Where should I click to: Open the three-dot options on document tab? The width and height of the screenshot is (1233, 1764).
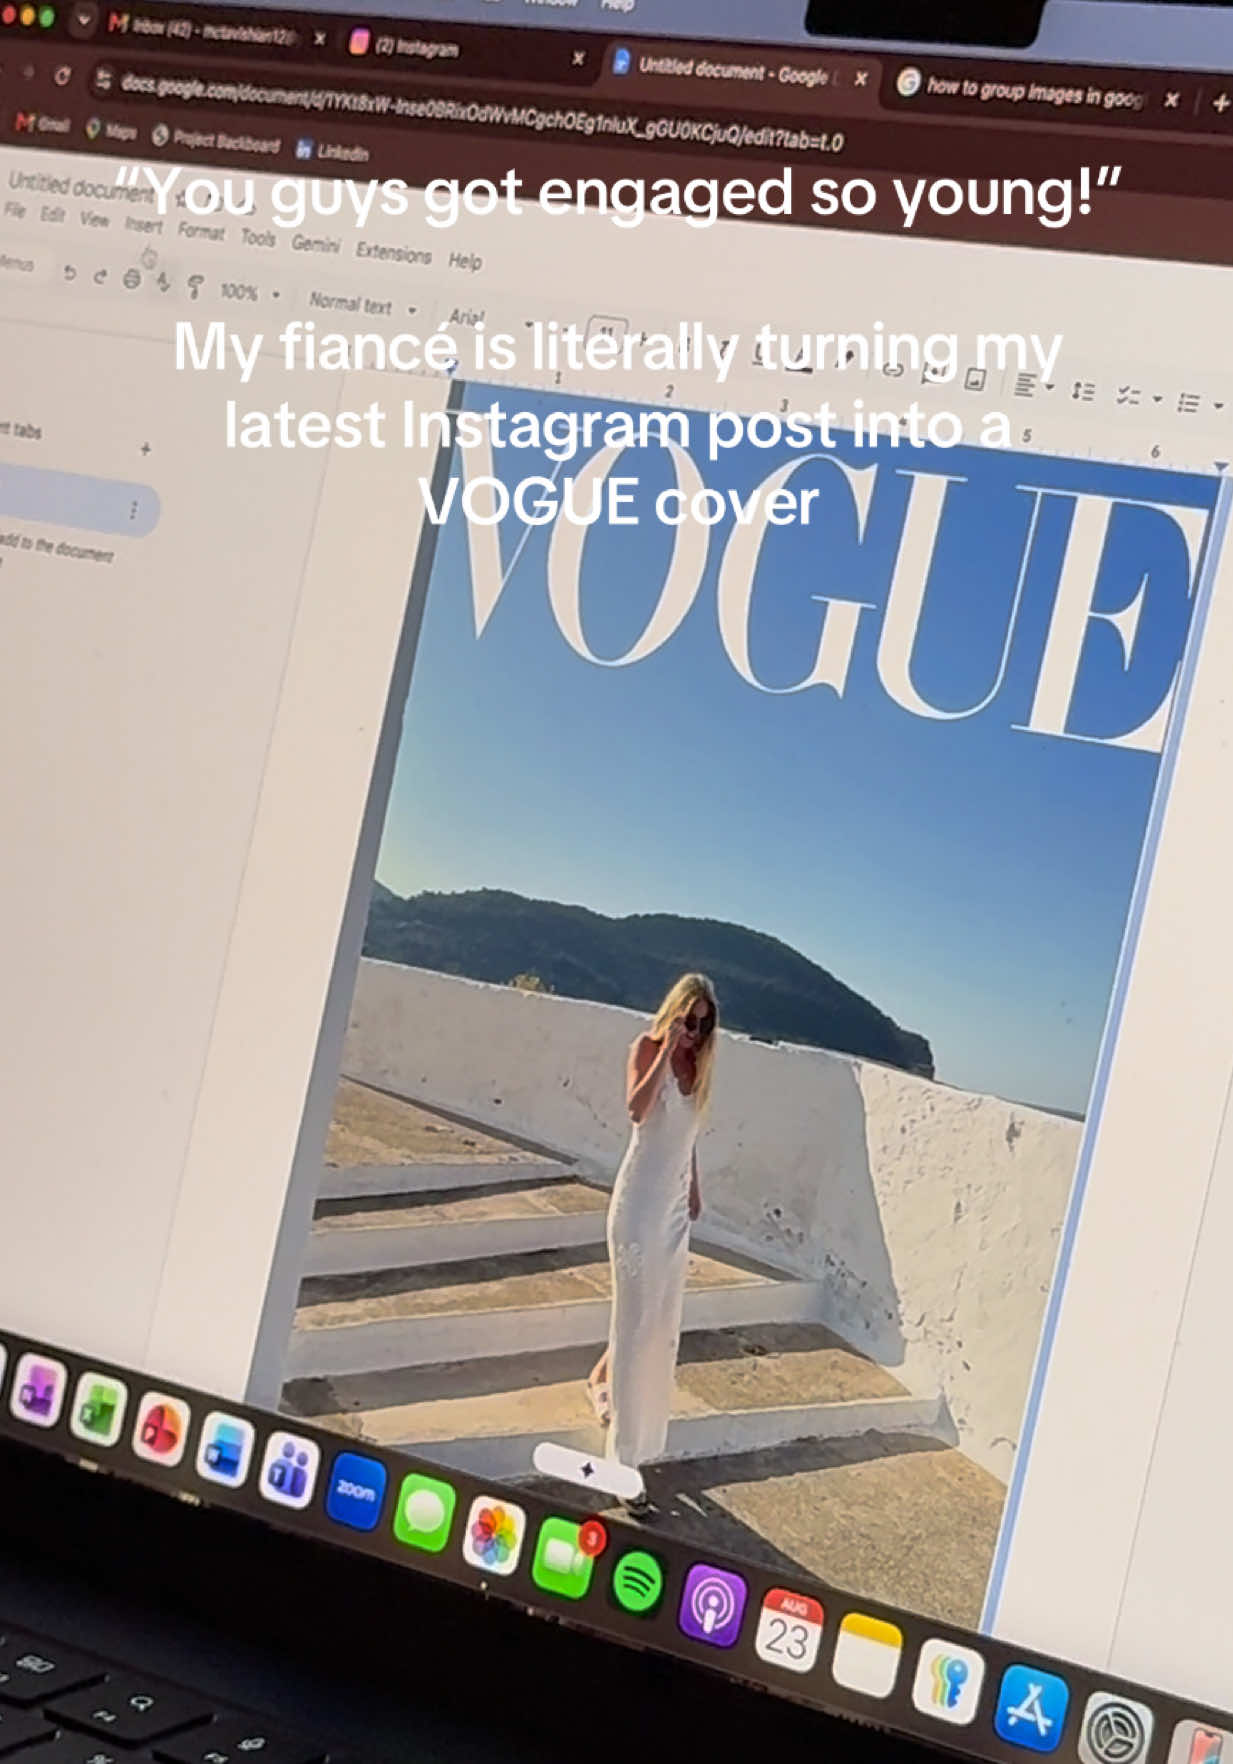(x=133, y=511)
